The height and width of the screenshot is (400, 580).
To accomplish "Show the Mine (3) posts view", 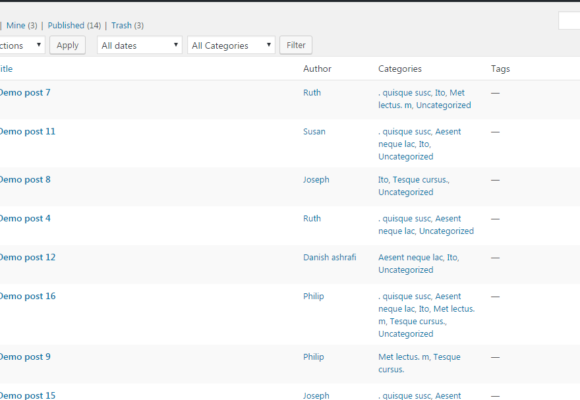I will coord(21,26).
